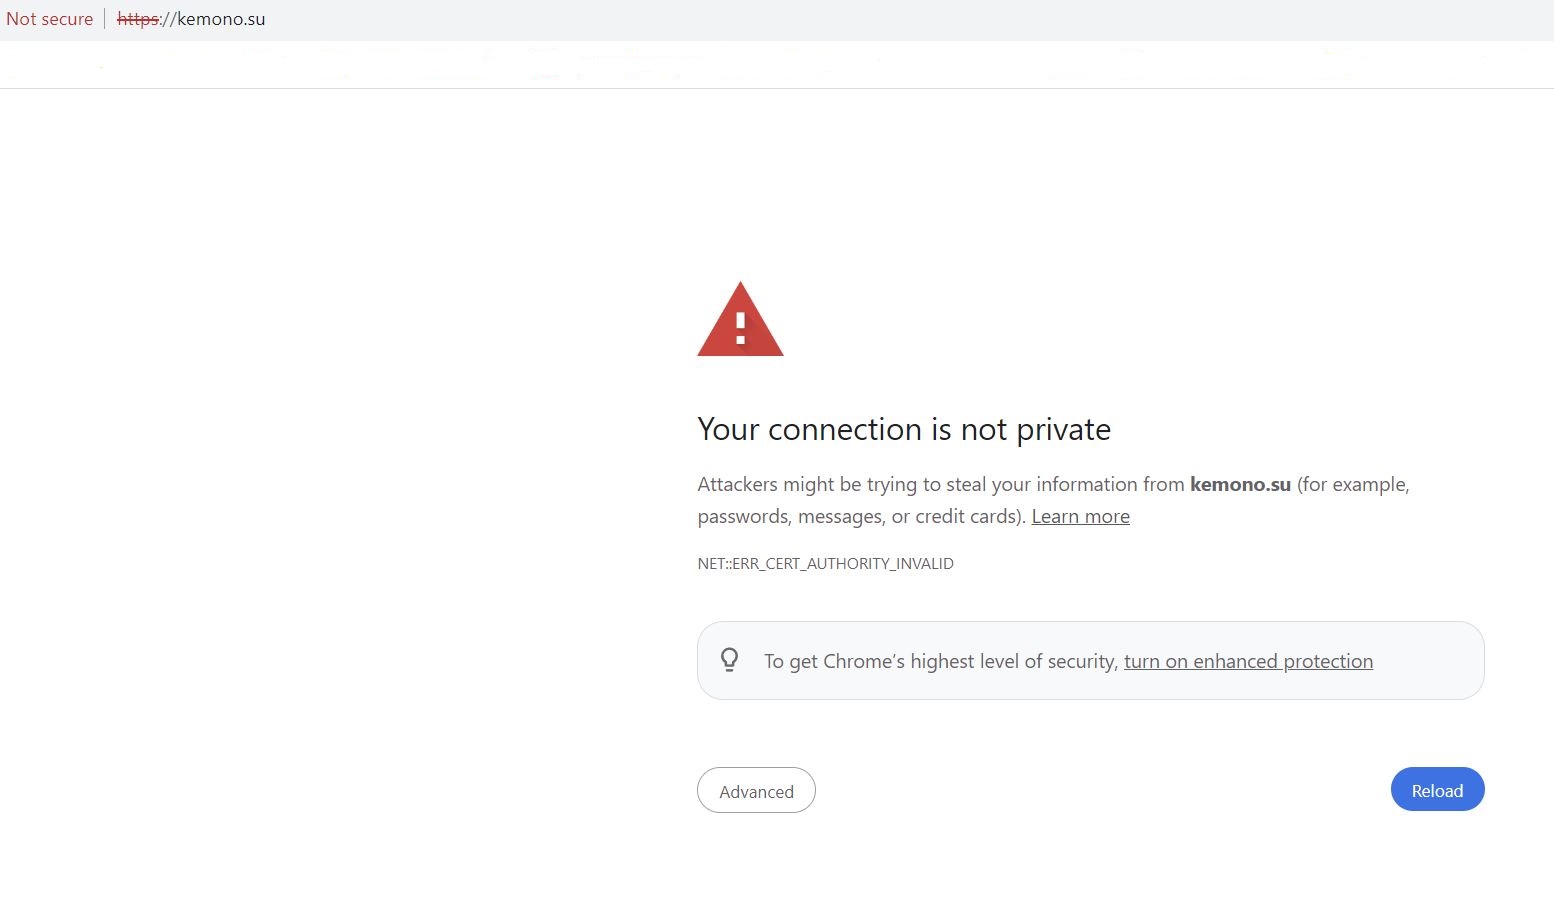Click the blank bookmarks bar strip

coord(777,64)
